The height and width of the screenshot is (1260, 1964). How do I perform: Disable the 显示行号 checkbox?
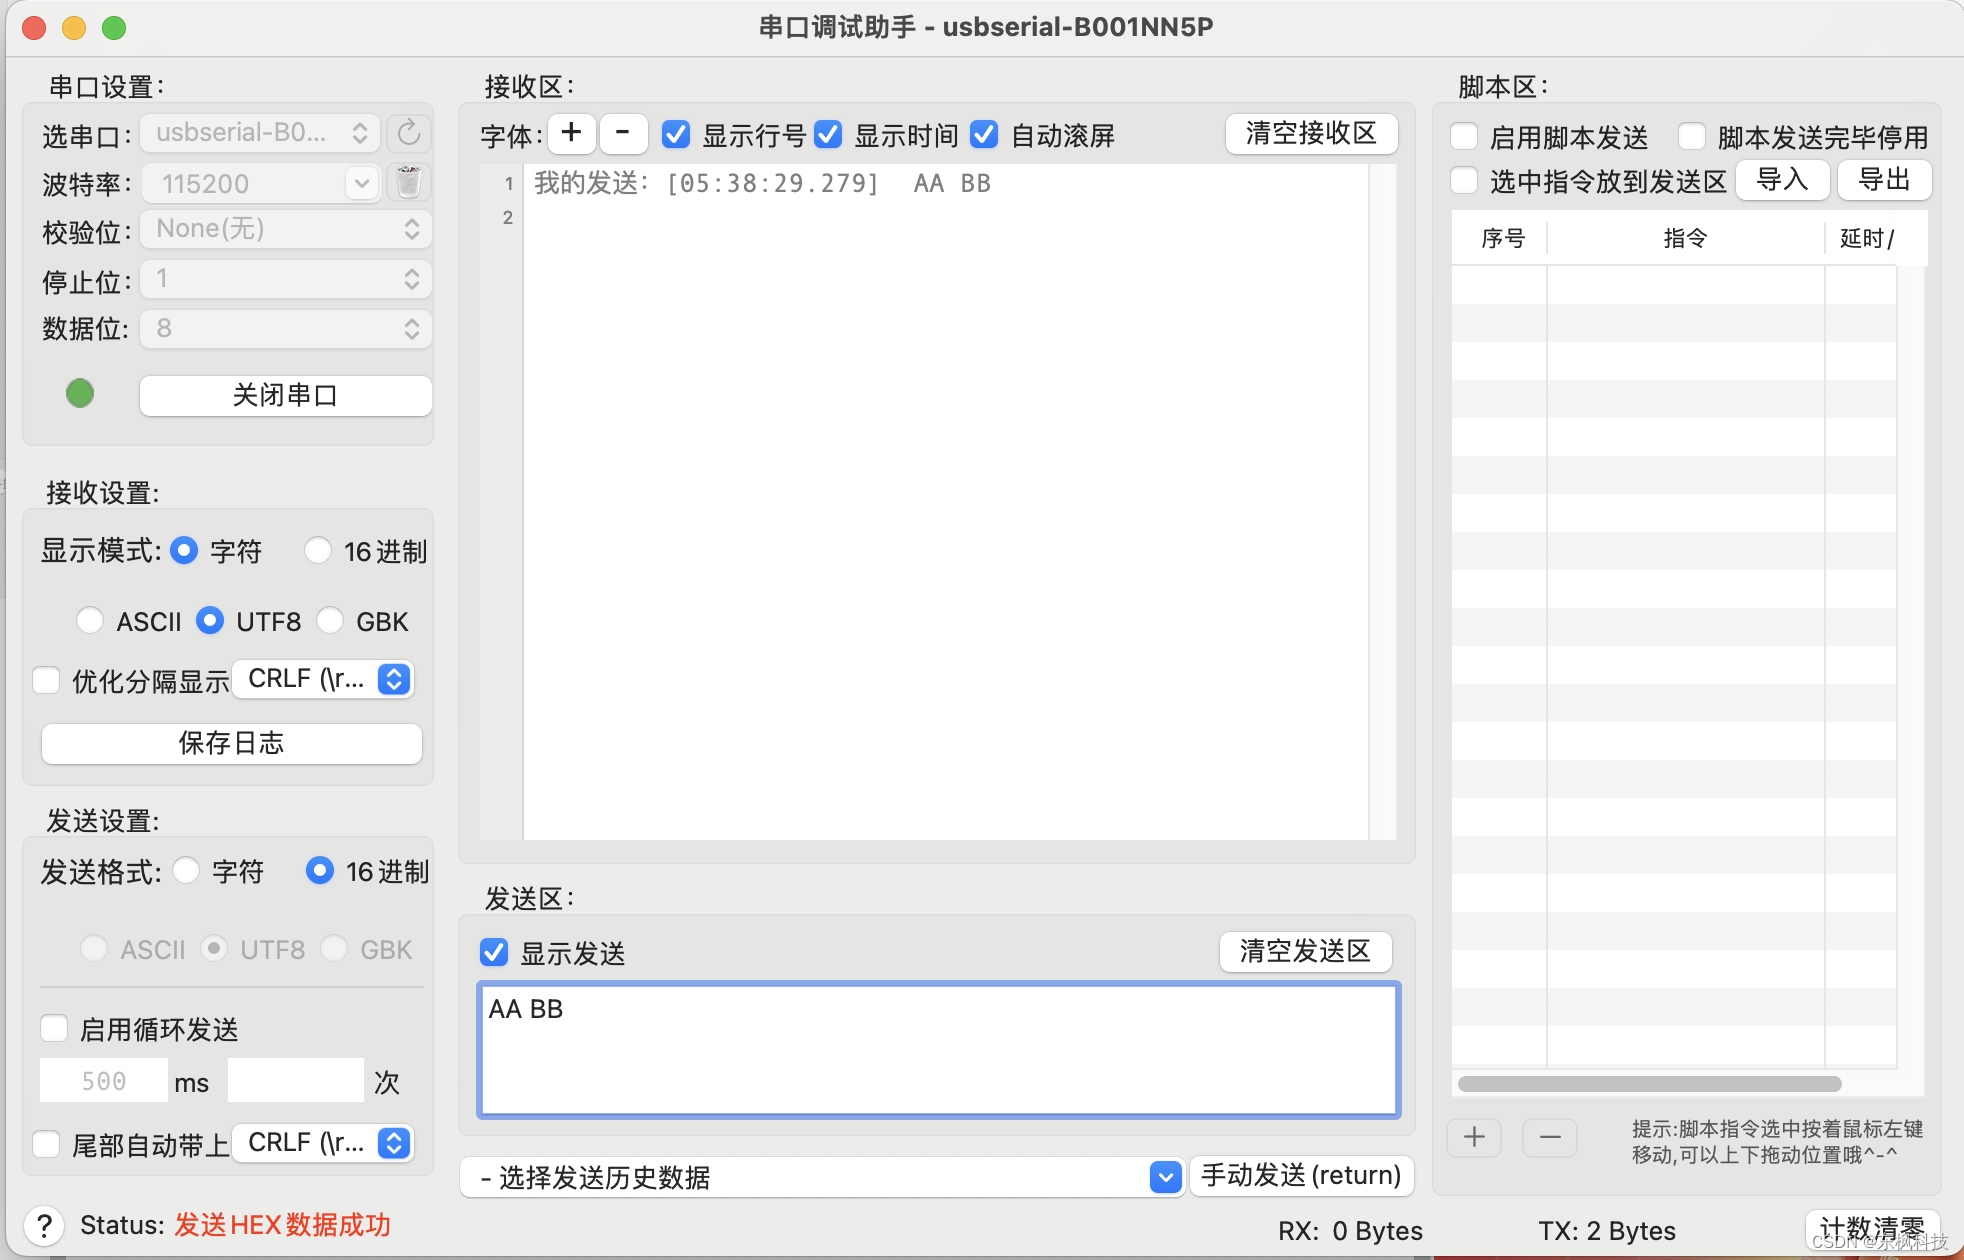point(676,134)
